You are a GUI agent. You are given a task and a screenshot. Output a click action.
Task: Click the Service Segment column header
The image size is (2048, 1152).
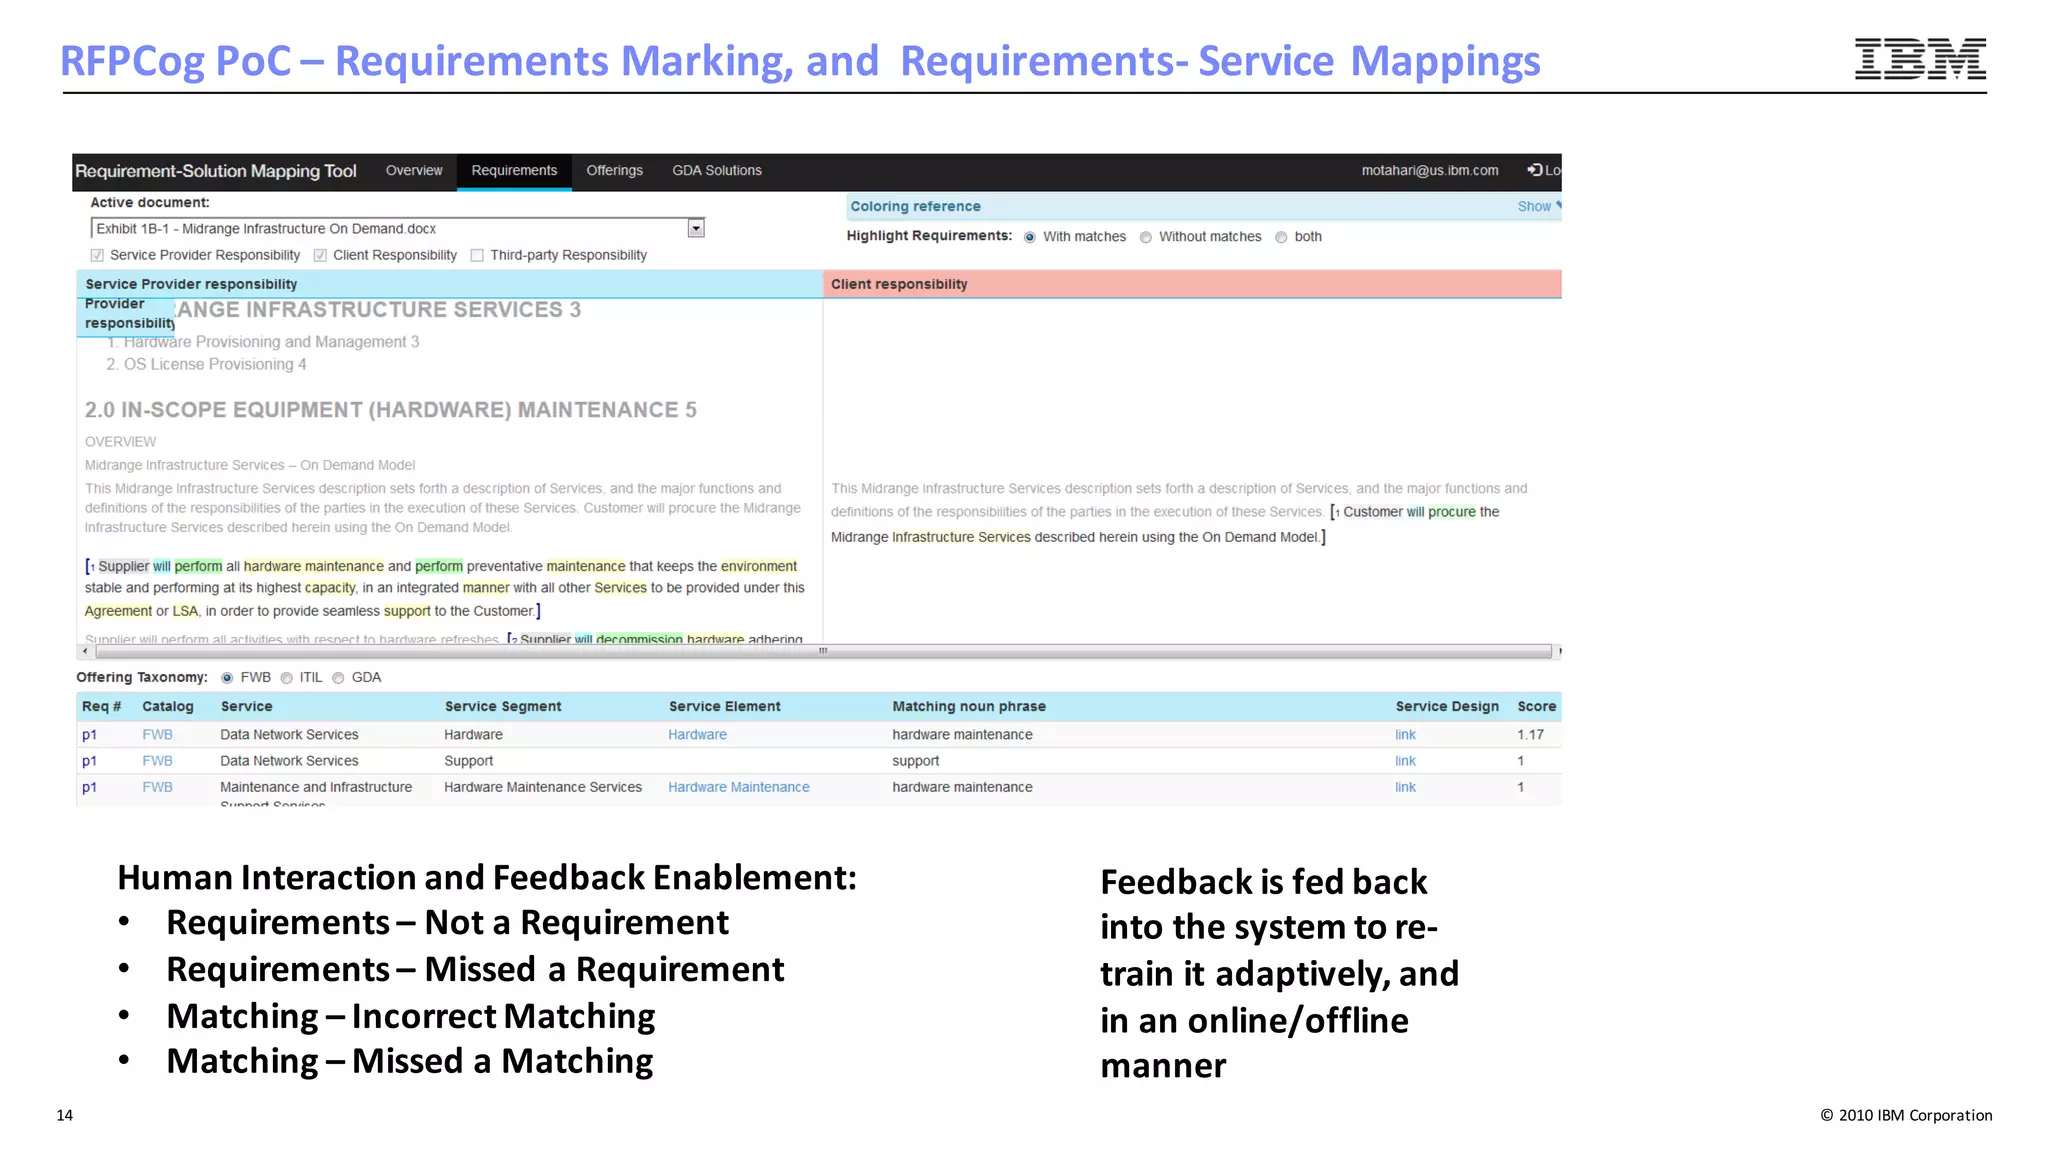click(x=502, y=706)
